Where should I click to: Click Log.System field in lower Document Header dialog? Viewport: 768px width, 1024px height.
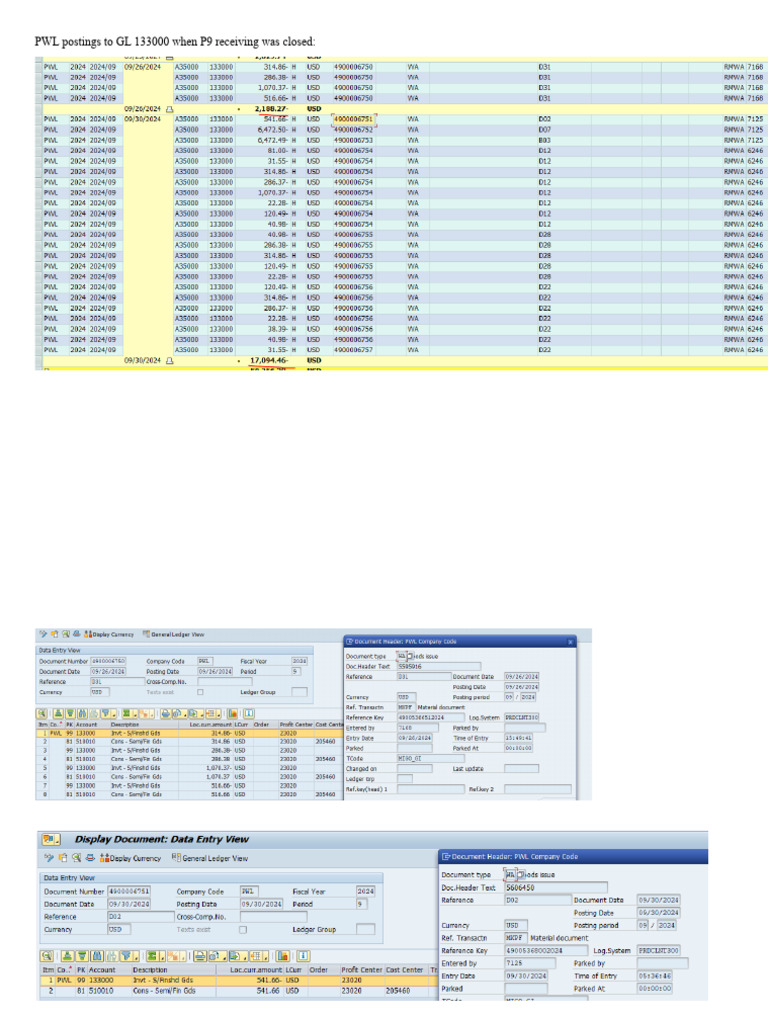coord(658,951)
